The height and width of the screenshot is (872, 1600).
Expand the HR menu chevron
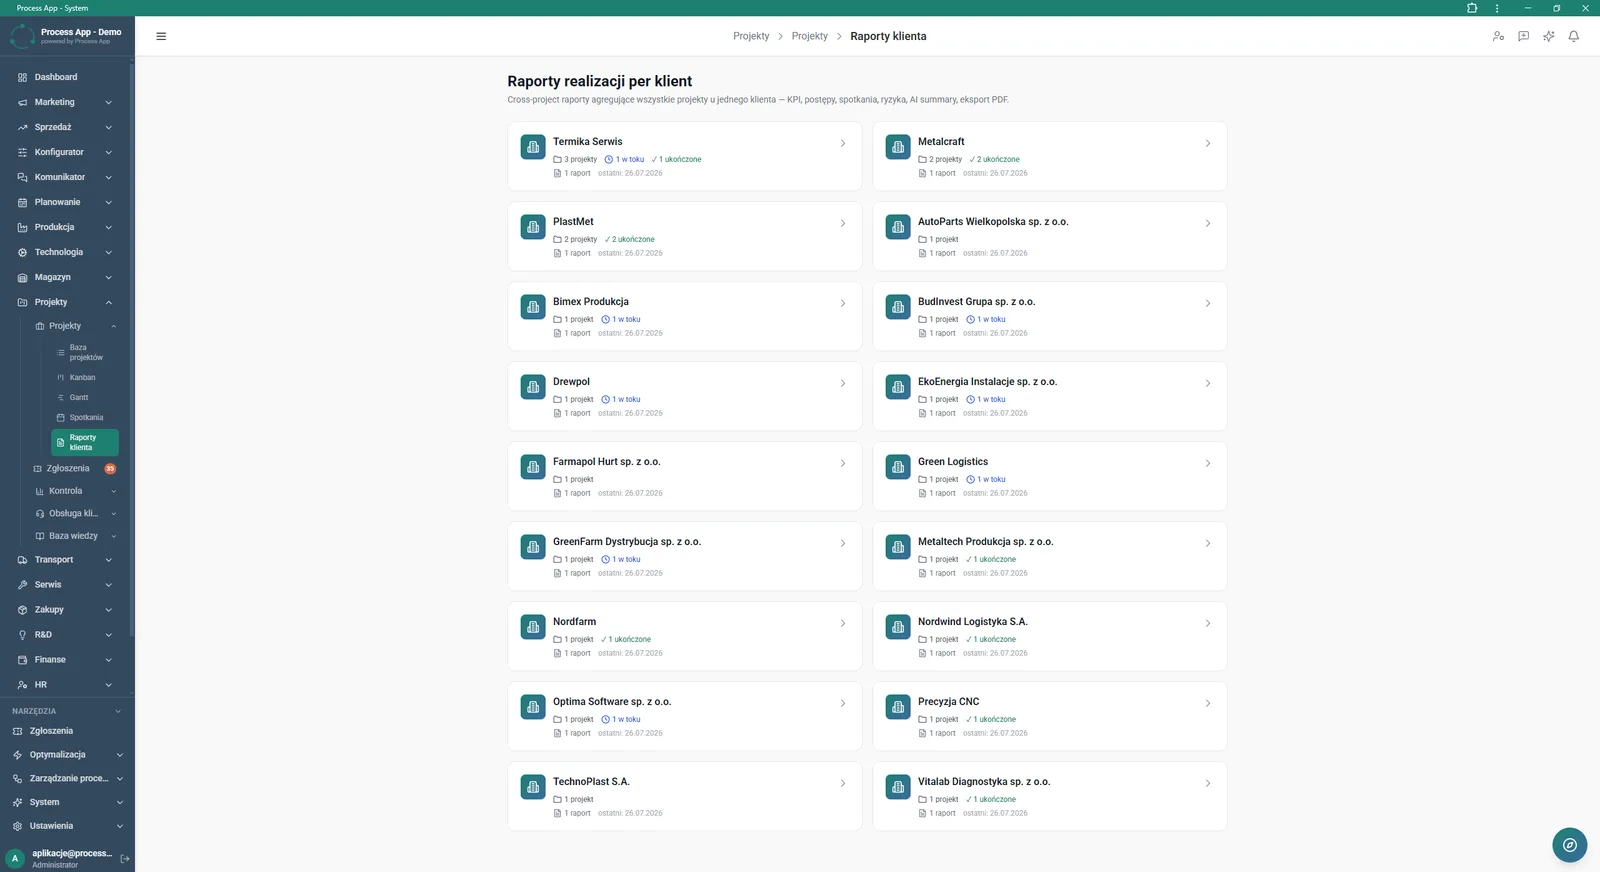(108, 685)
